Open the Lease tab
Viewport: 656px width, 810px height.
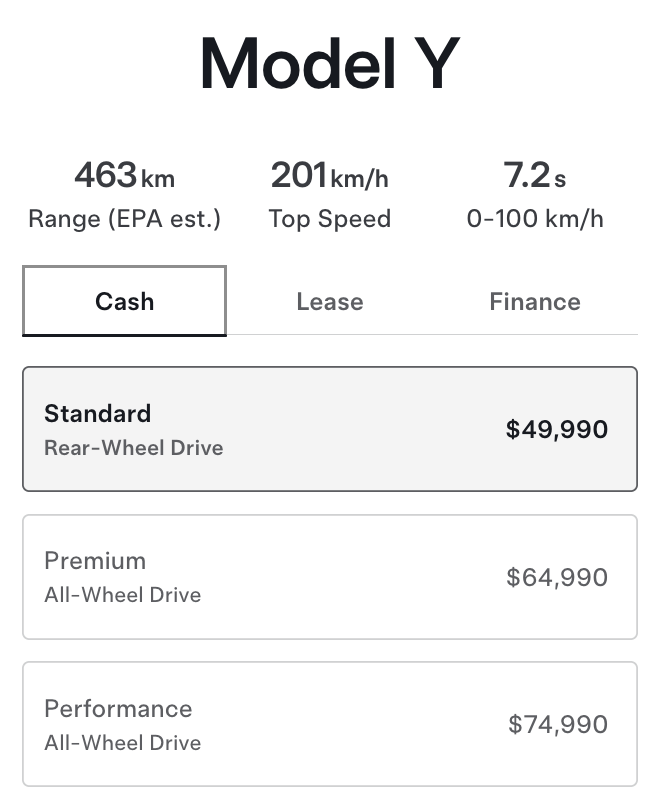[329, 301]
